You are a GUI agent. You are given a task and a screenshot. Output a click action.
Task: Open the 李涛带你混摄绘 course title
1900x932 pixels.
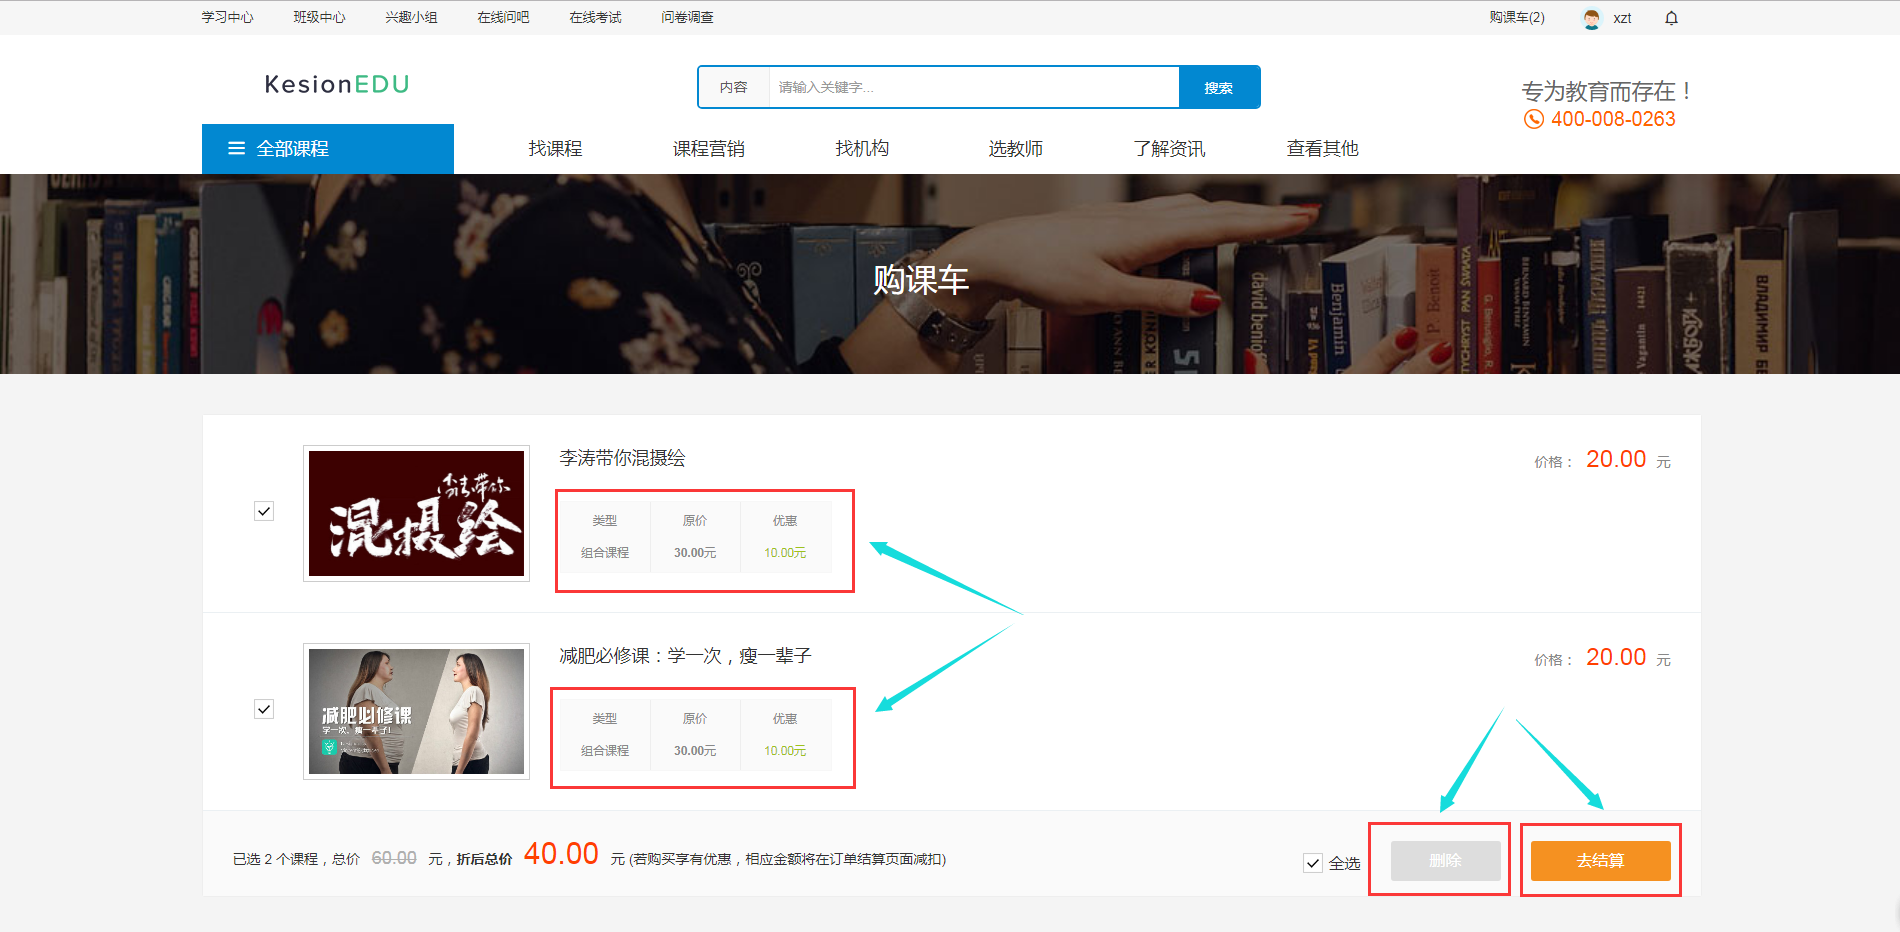[x=624, y=459]
